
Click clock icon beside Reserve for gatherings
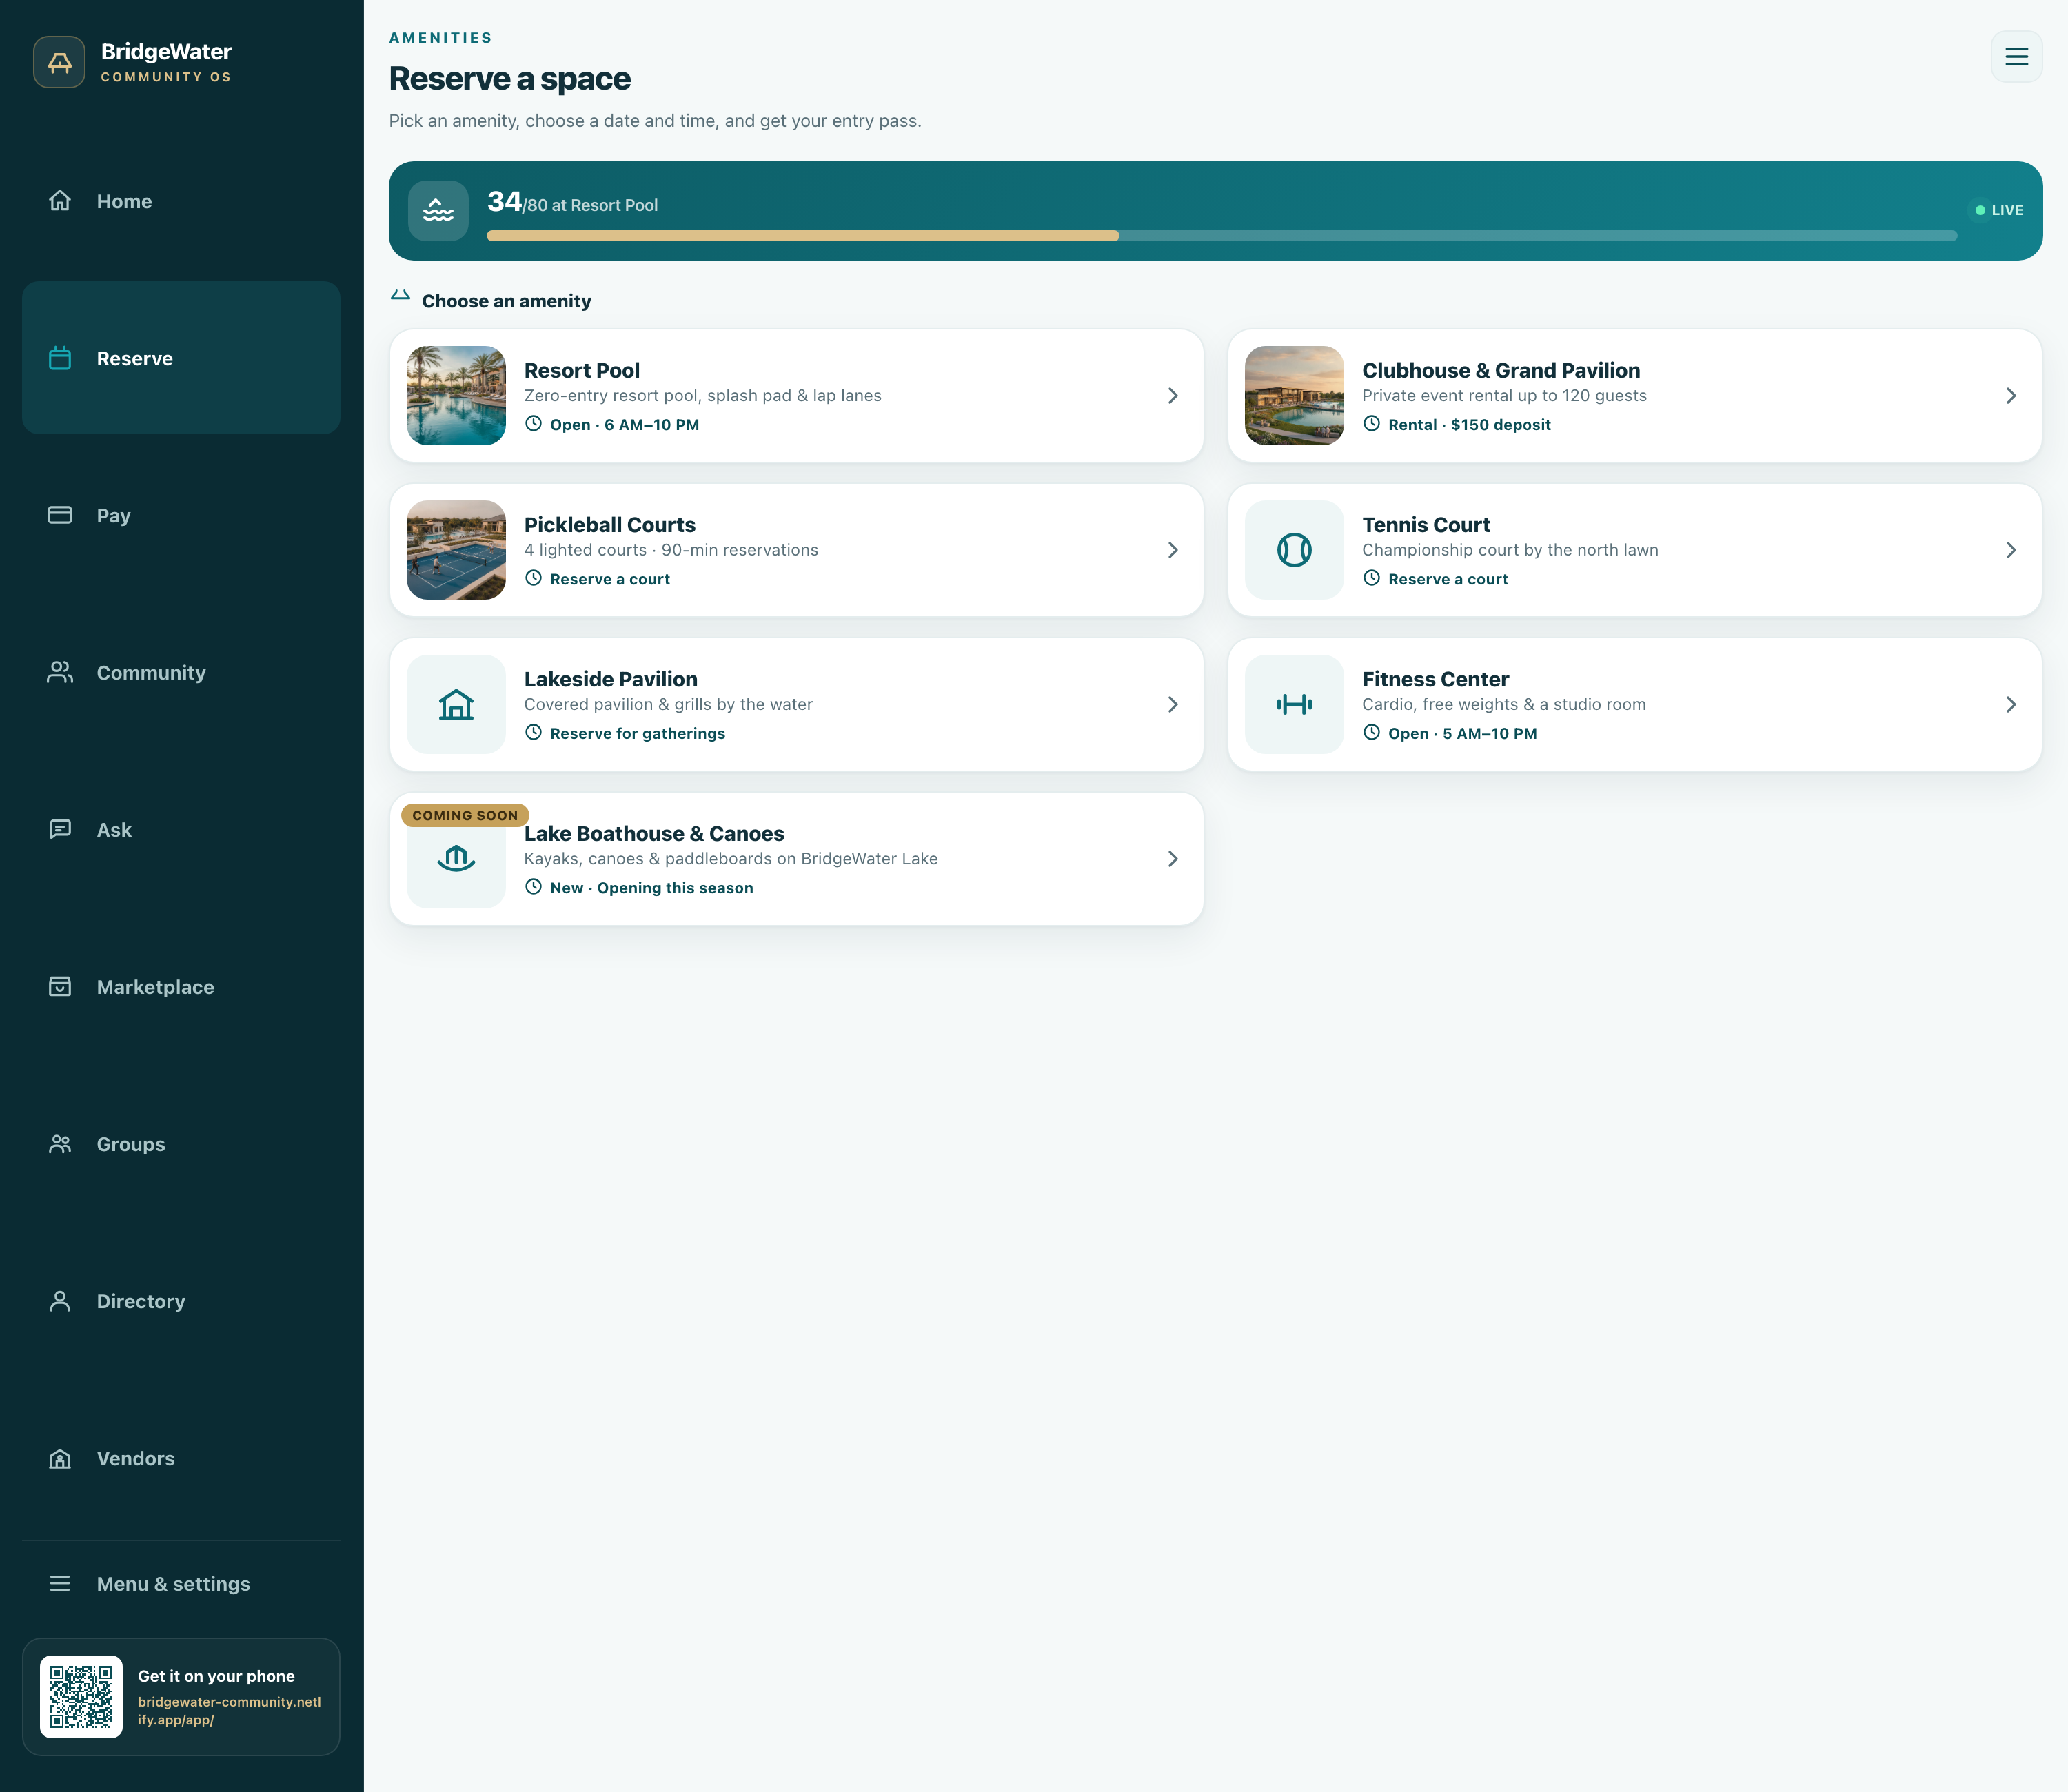[x=534, y=733]
